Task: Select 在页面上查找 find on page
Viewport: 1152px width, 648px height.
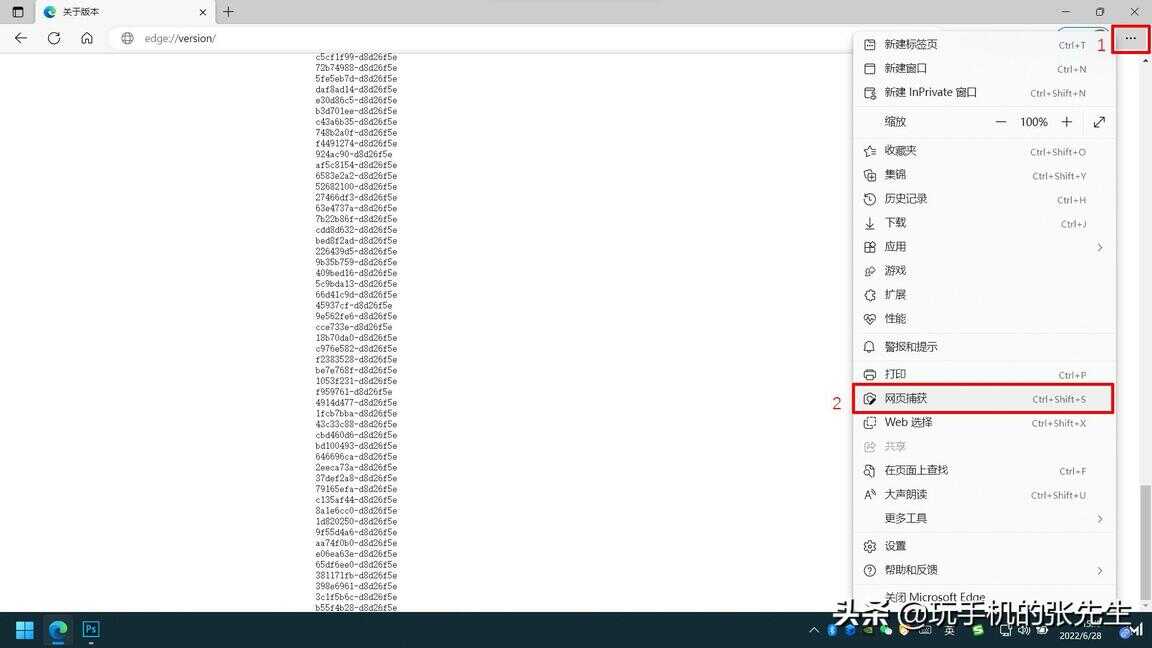Action: point(983,470)
